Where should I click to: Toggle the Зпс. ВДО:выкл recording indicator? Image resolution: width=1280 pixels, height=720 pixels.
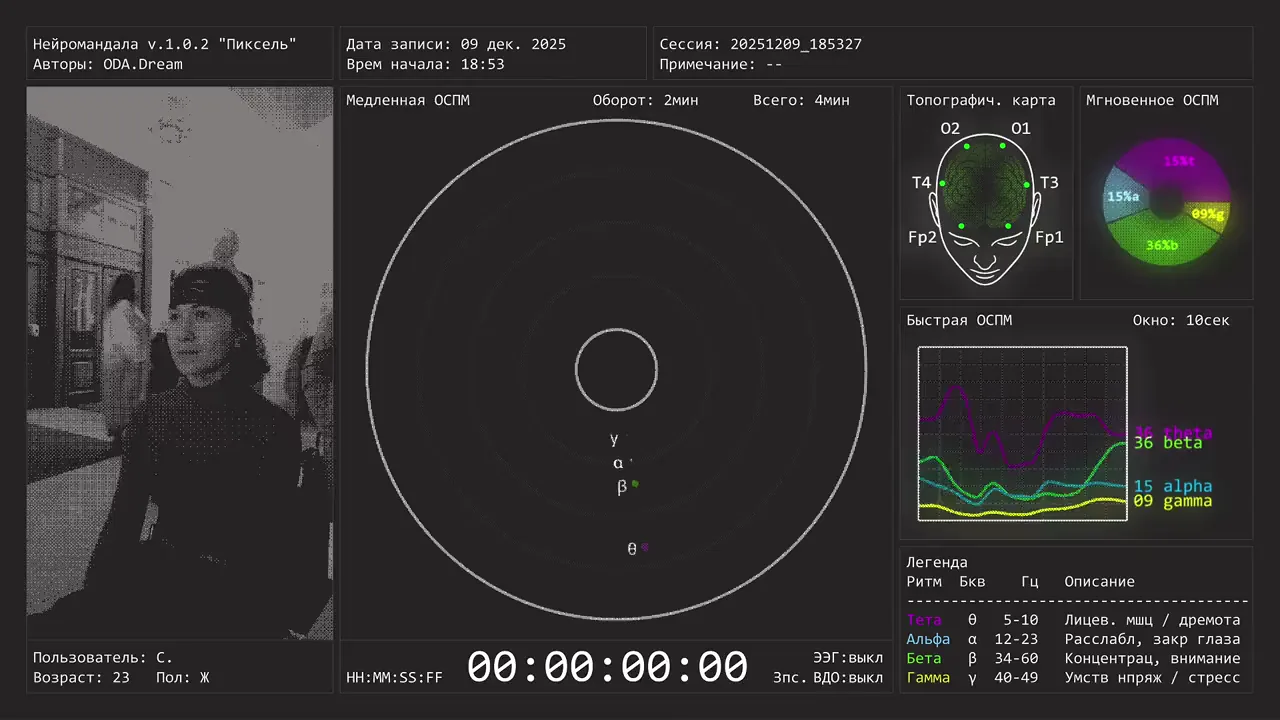(x=828, y=678)
